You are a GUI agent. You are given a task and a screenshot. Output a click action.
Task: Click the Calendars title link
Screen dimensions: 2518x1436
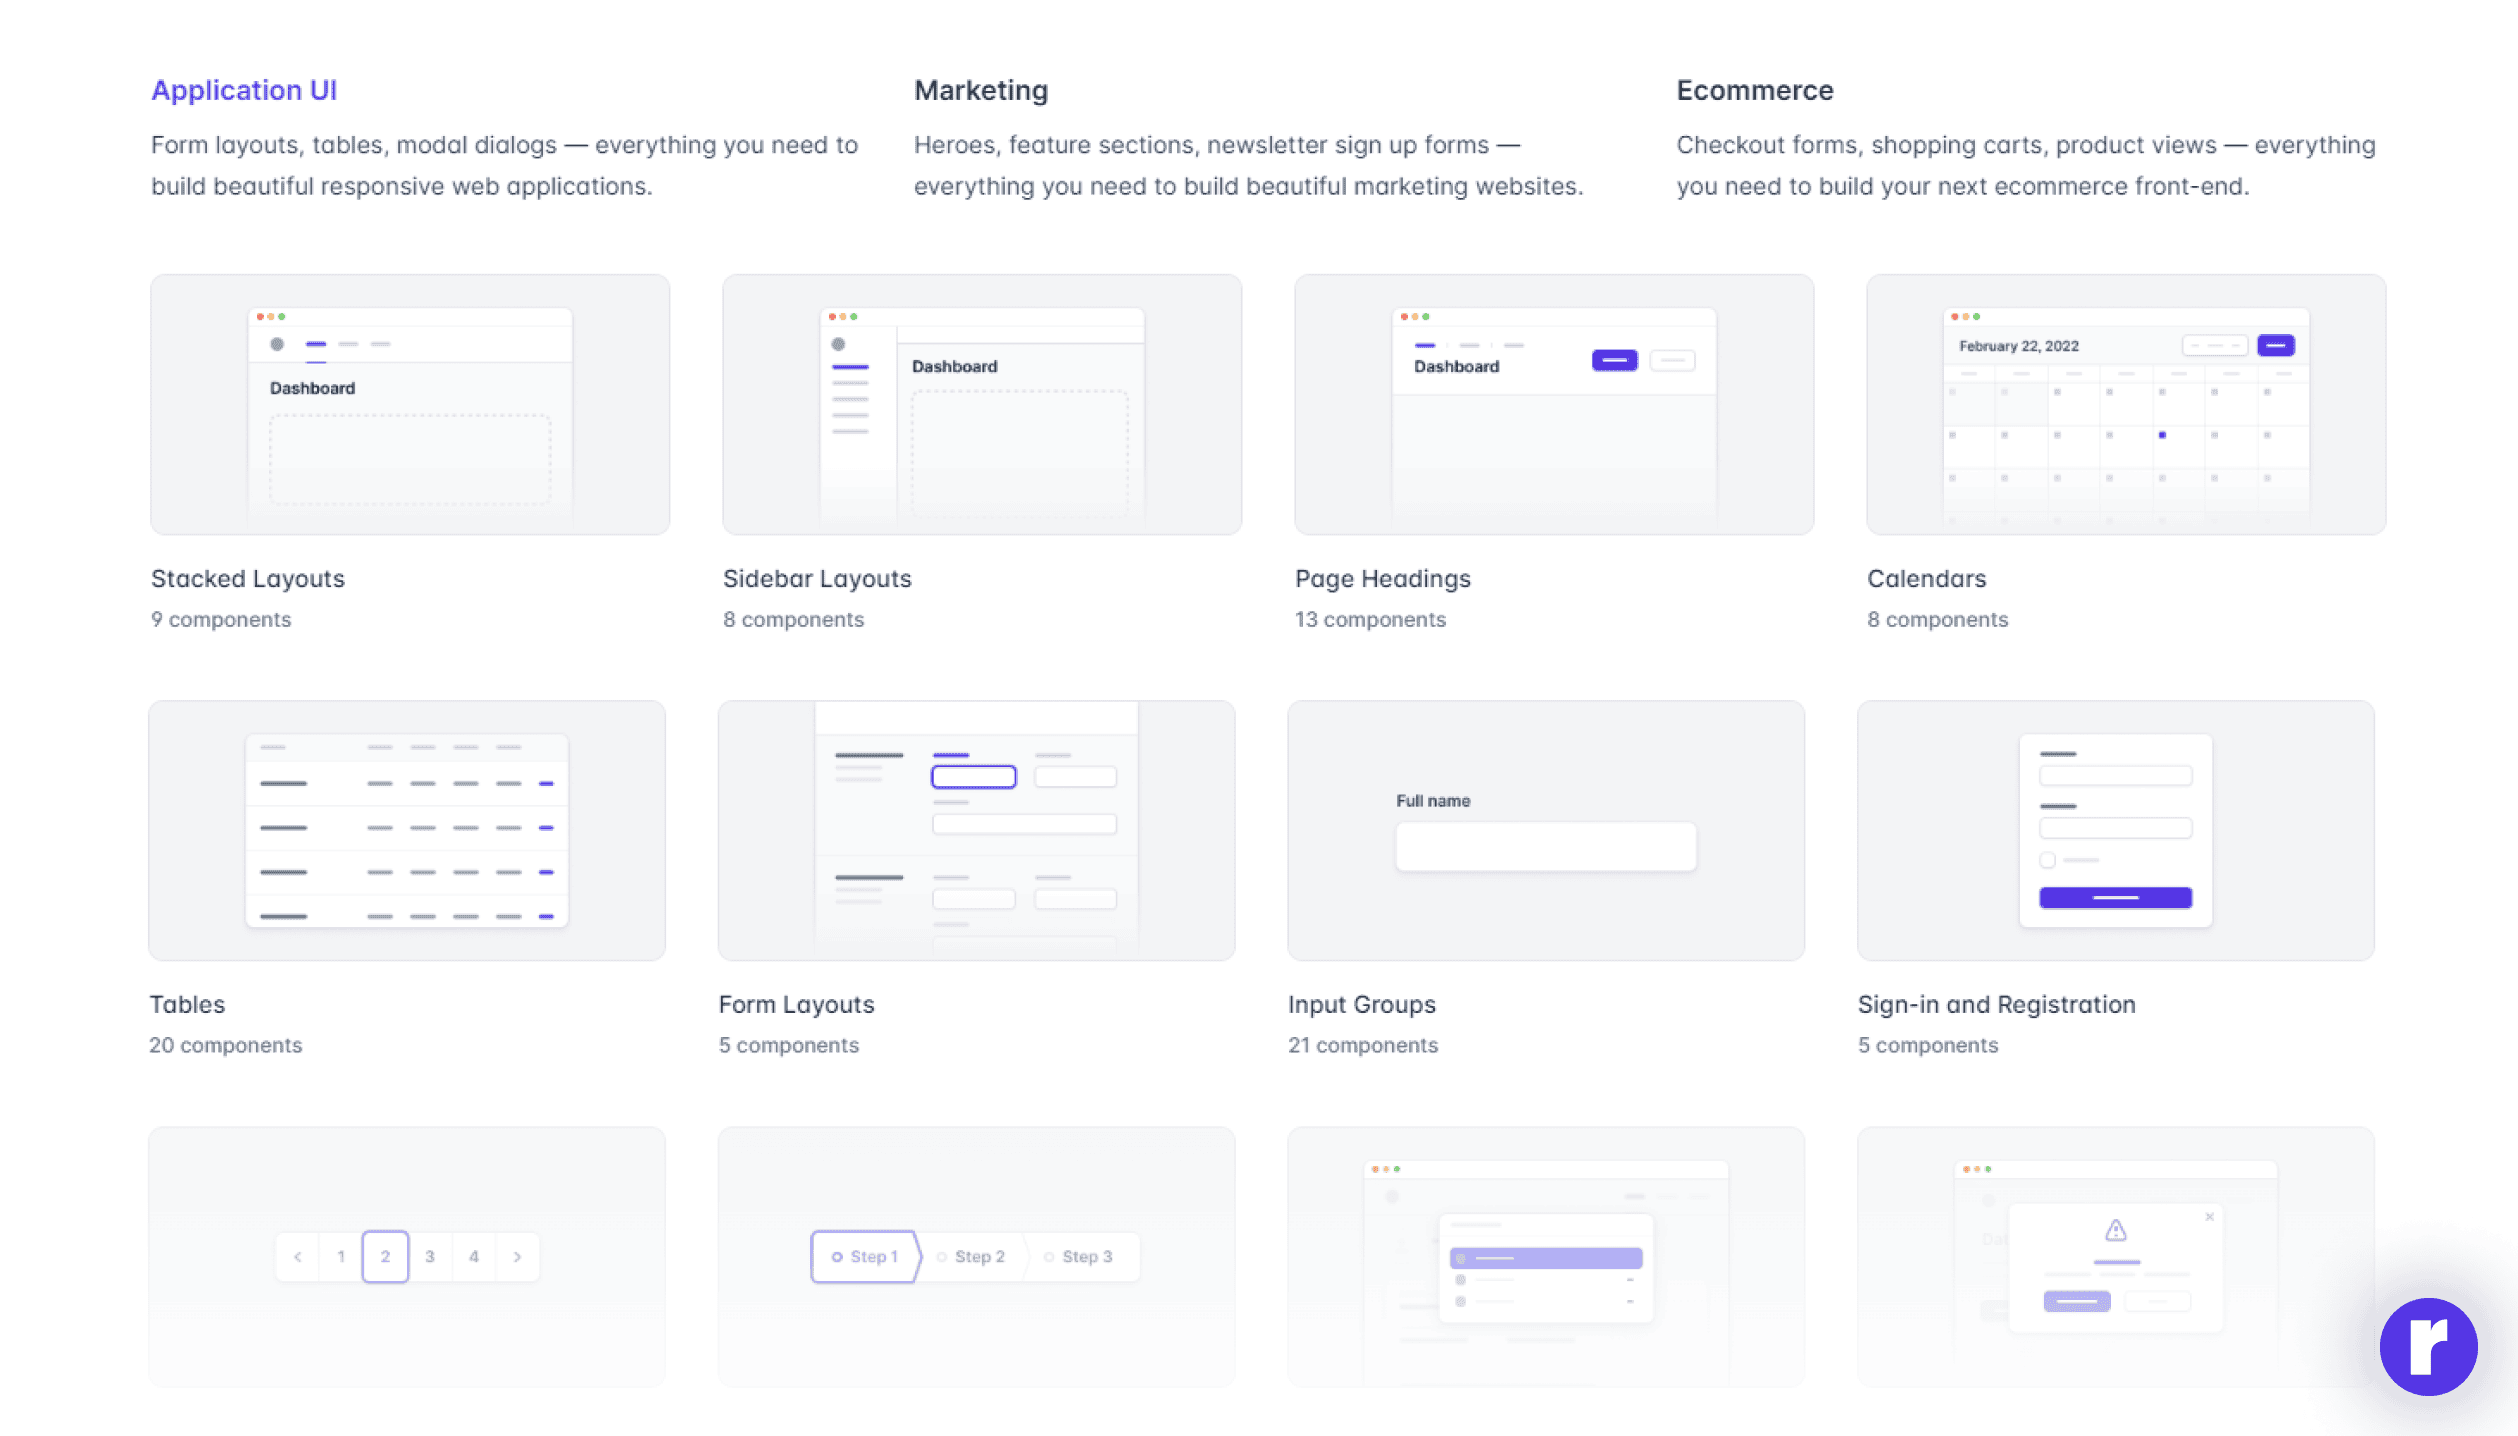1927,578
